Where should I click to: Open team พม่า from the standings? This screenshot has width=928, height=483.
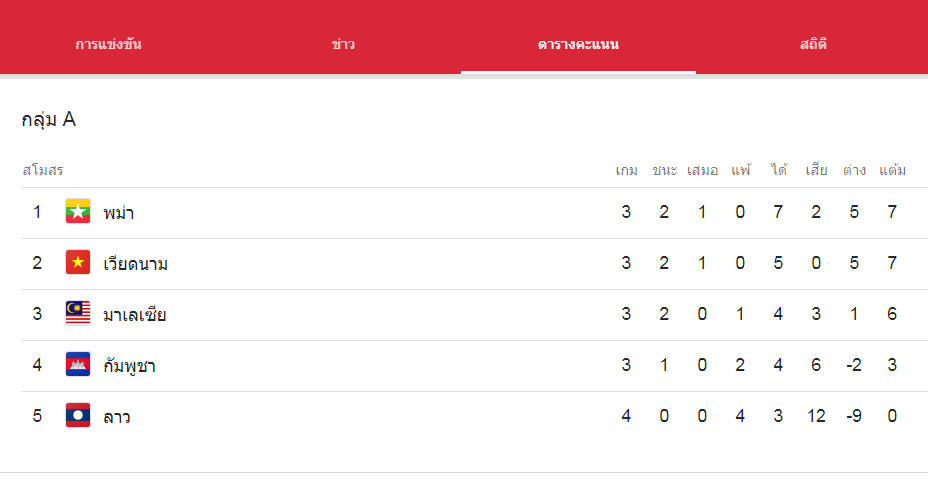tap(118, 212)
